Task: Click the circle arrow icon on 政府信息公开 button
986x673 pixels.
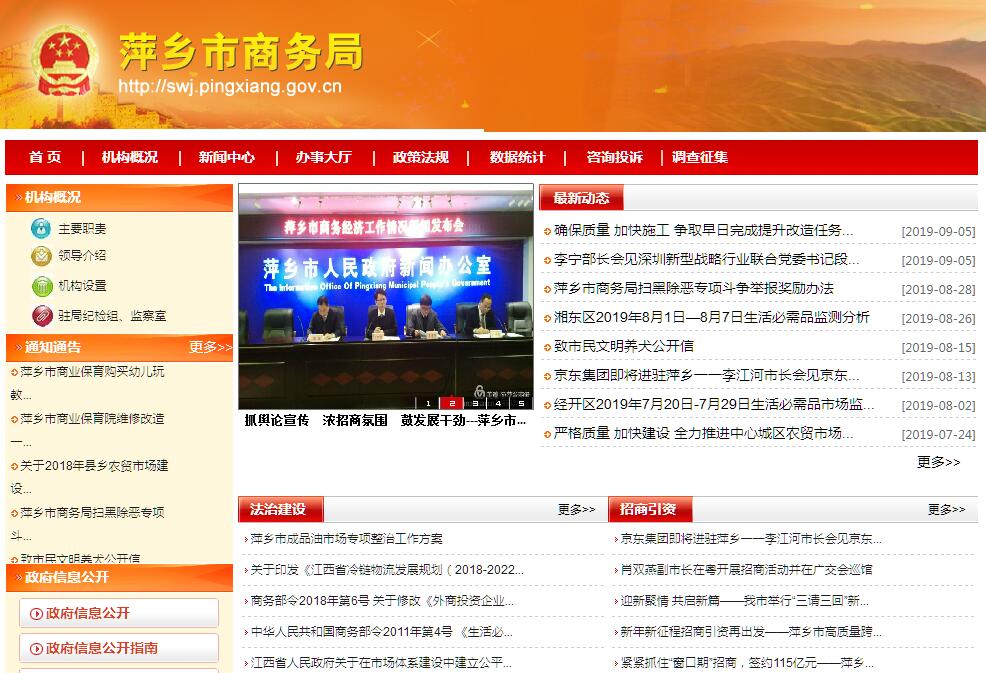Action: [37, 613]
